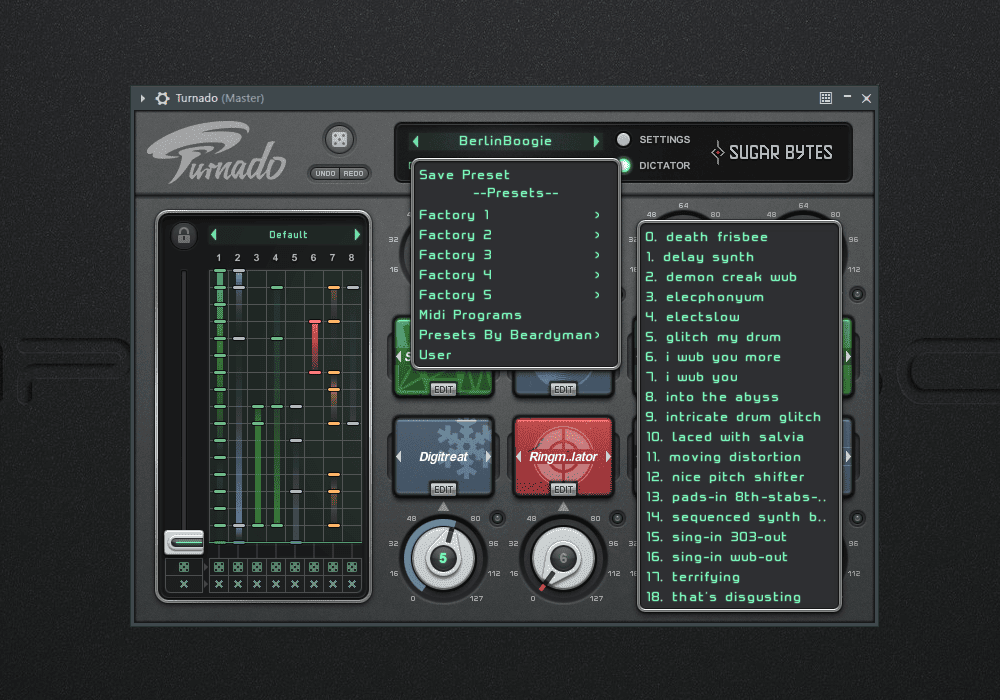Open the plugin menu arrow left of Turnado title
Screen dimensions: 1000x700
click(143, 98)
